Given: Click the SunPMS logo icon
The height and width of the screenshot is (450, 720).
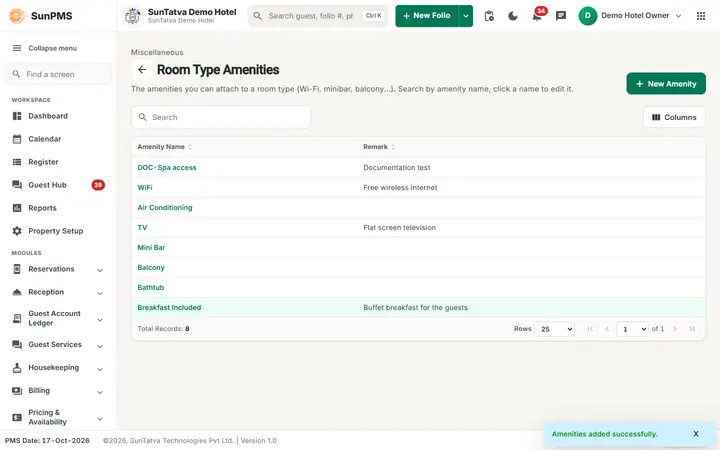Looking at the screenshot, I should point(17,16).
